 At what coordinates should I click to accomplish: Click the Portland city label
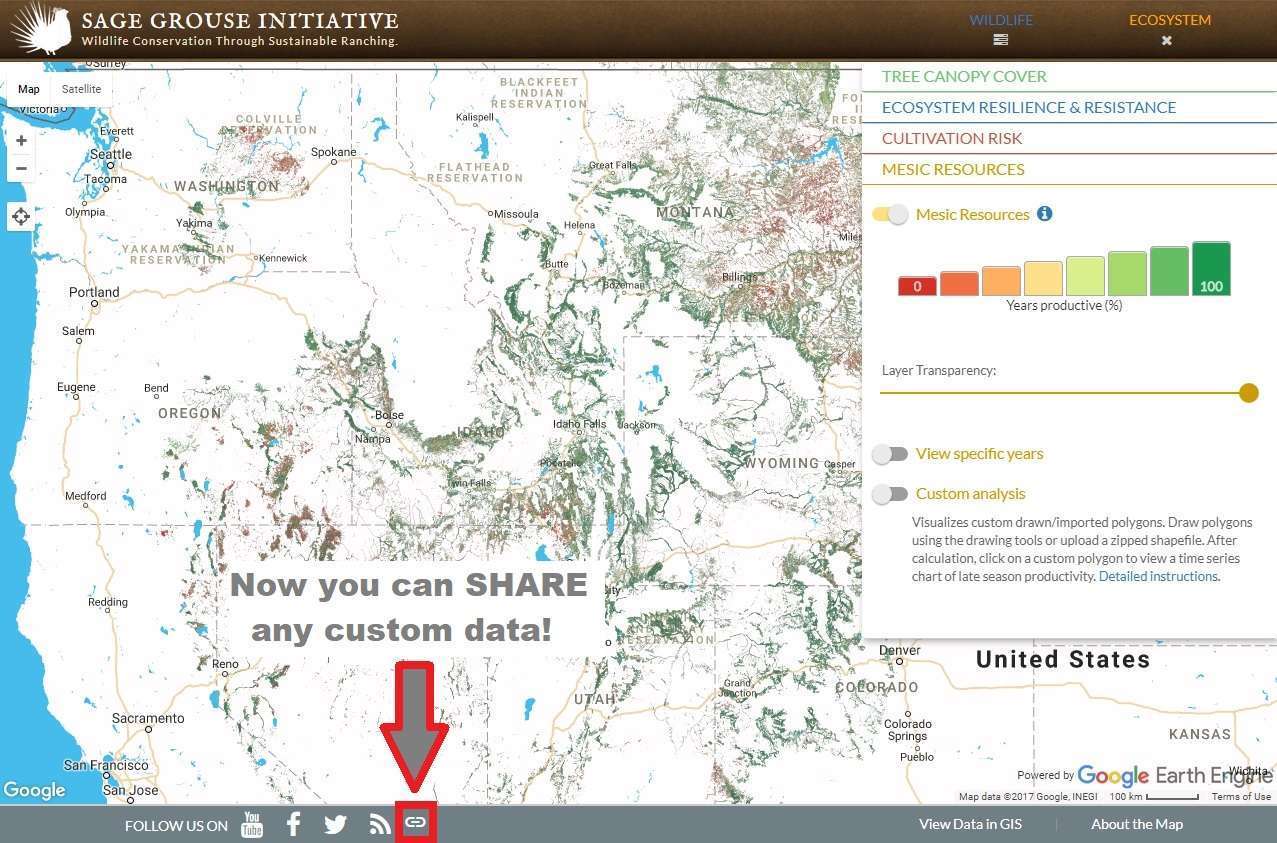pos(94,293)
